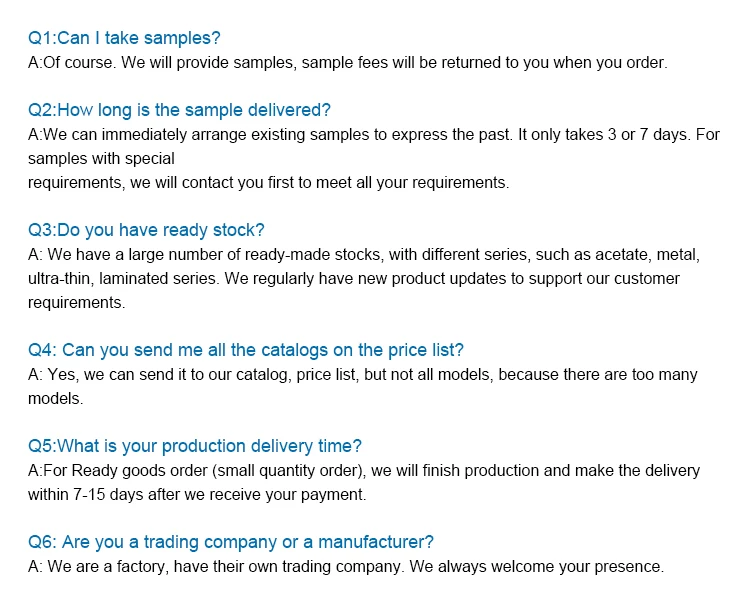This screenshot has width=750, height=609.
Task: Click the line mentioning acetate, metal series
Action: (x=364, y=255)
